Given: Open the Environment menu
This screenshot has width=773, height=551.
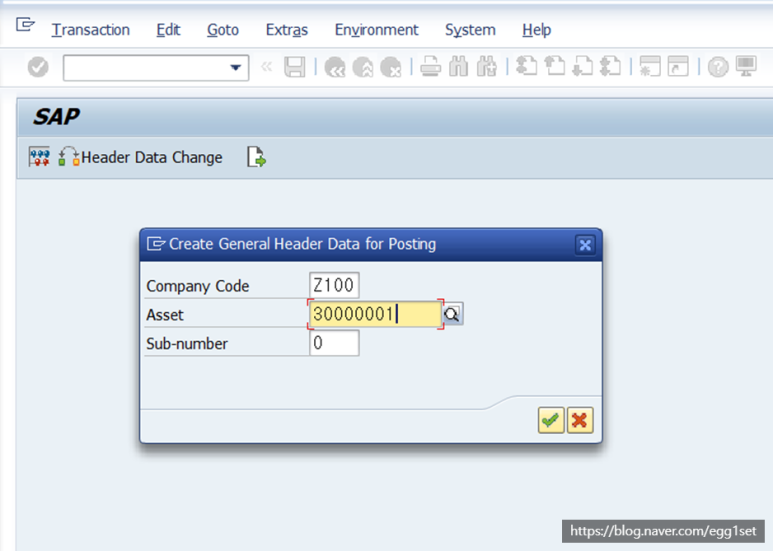Looking at the screenshot, I should [x=377, y=30].
